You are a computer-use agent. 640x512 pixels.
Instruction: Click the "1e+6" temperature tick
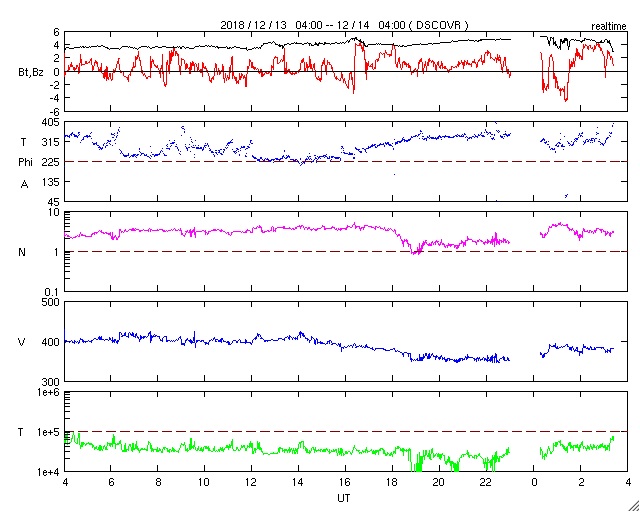[x=48, y=392]
